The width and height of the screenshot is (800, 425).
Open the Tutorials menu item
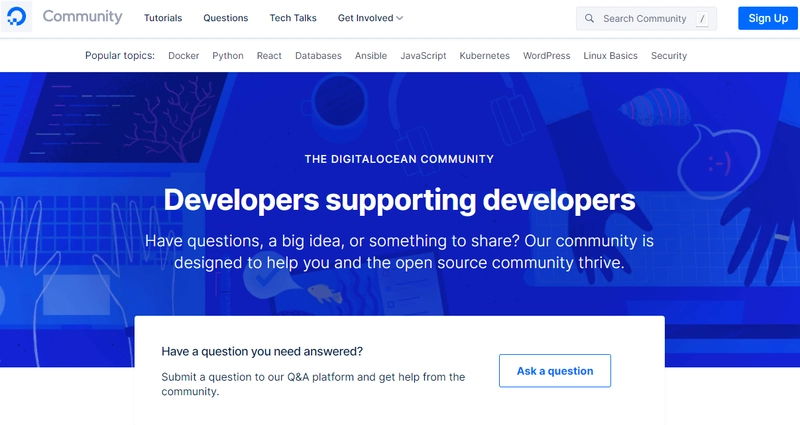[x=163, y=18]
